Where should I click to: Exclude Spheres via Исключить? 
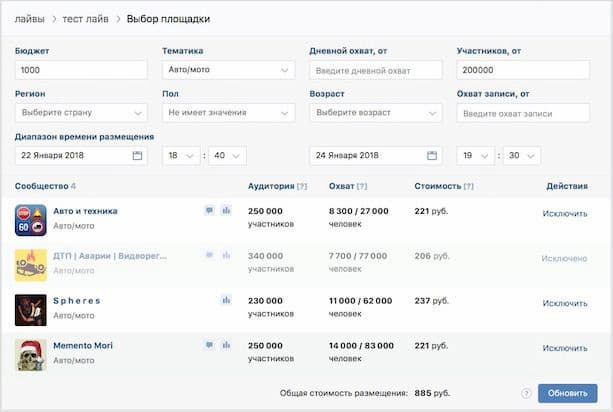pyautogui.click(x=565, y=304)
